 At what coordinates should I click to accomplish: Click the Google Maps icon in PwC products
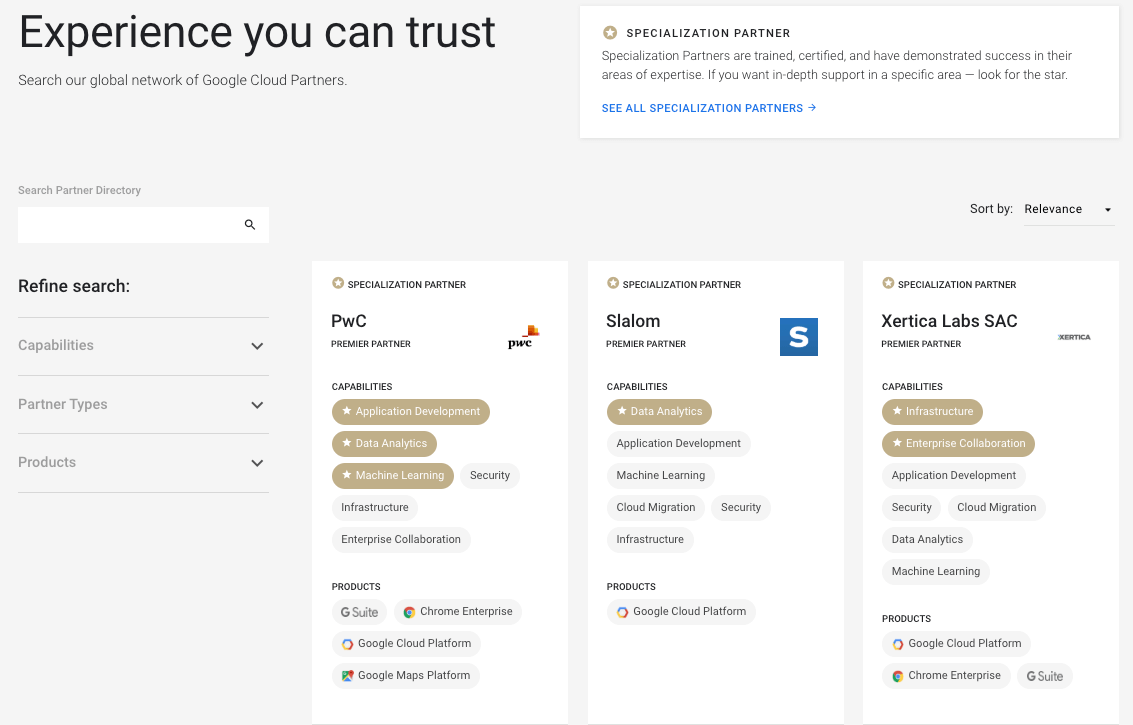pyautogui.click(x=348, y=676)
